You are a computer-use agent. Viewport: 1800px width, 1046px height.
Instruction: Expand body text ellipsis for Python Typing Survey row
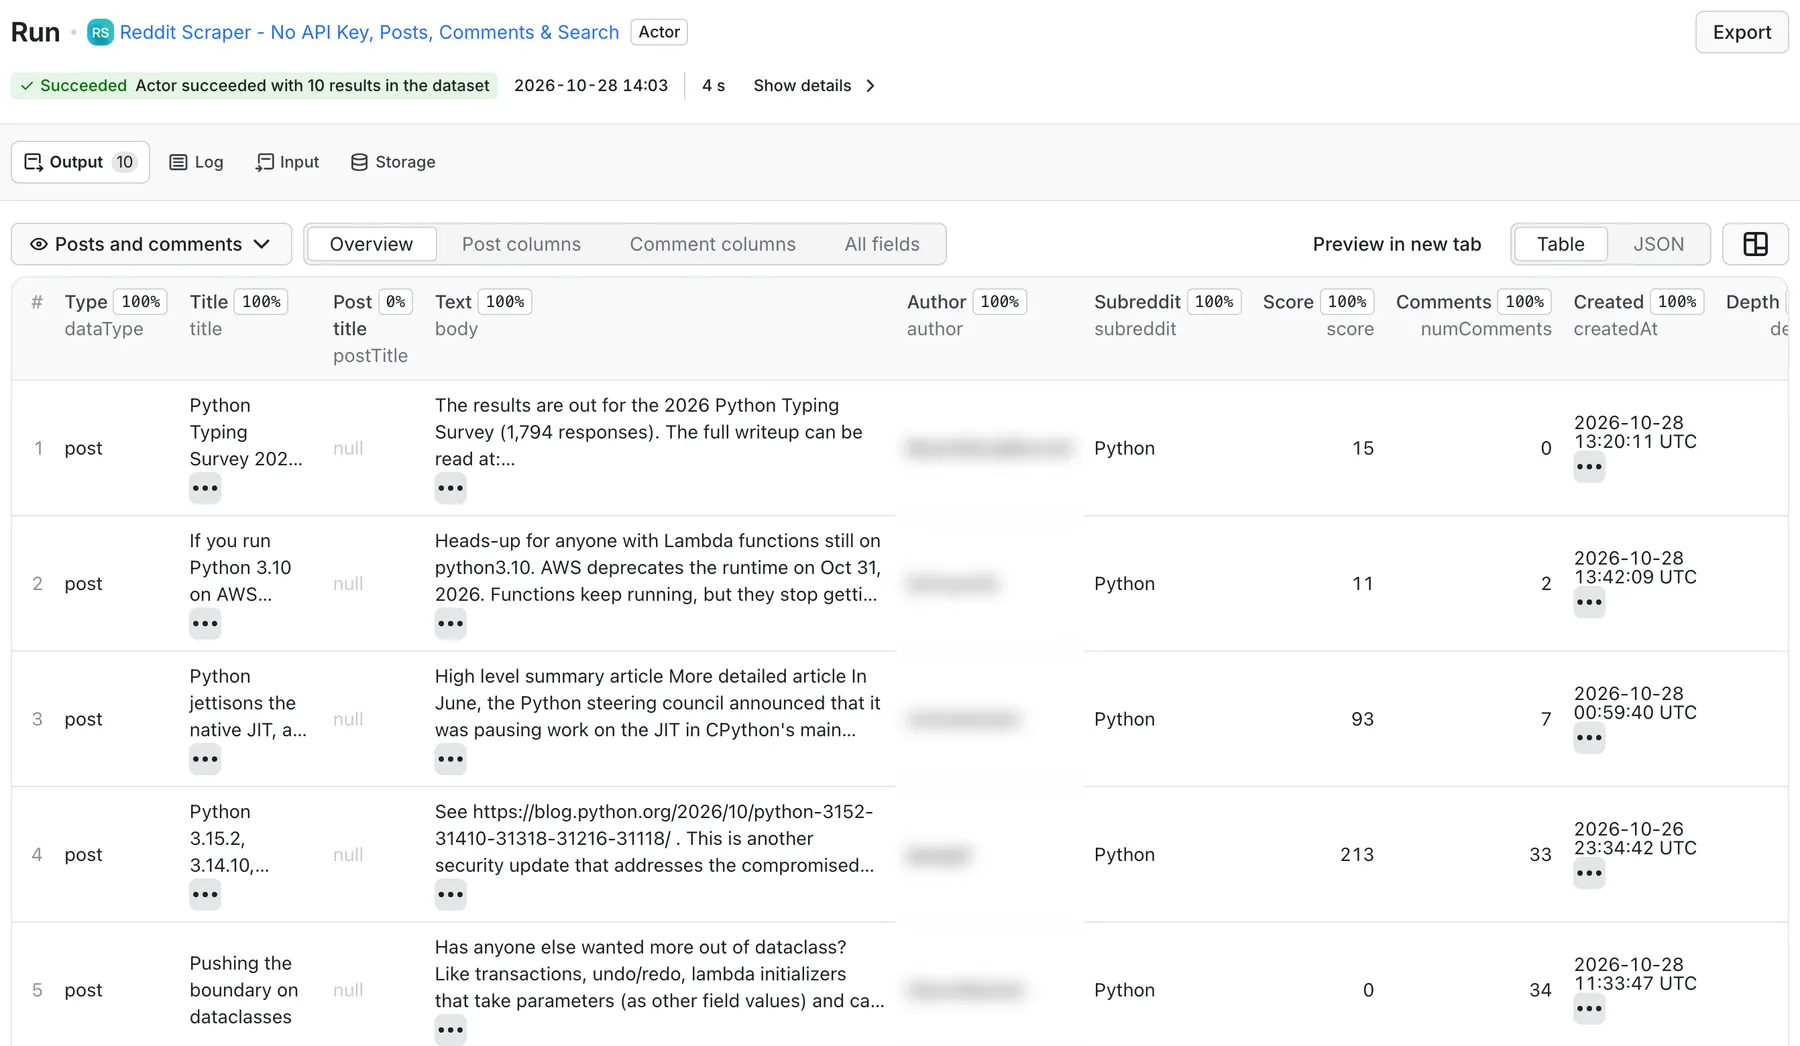tap(450, 488)
